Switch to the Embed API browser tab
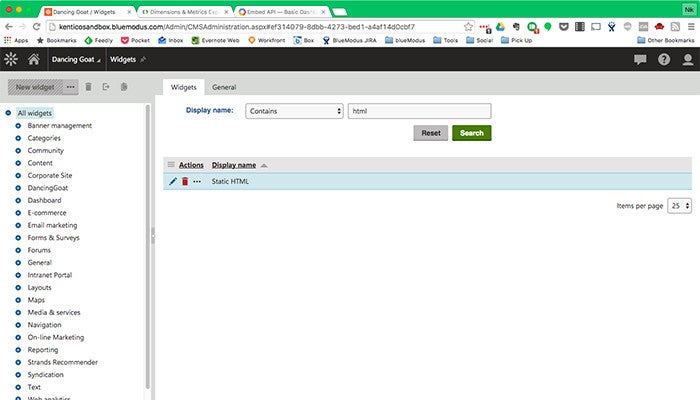 pyautogui.click(x=282, y=12)
